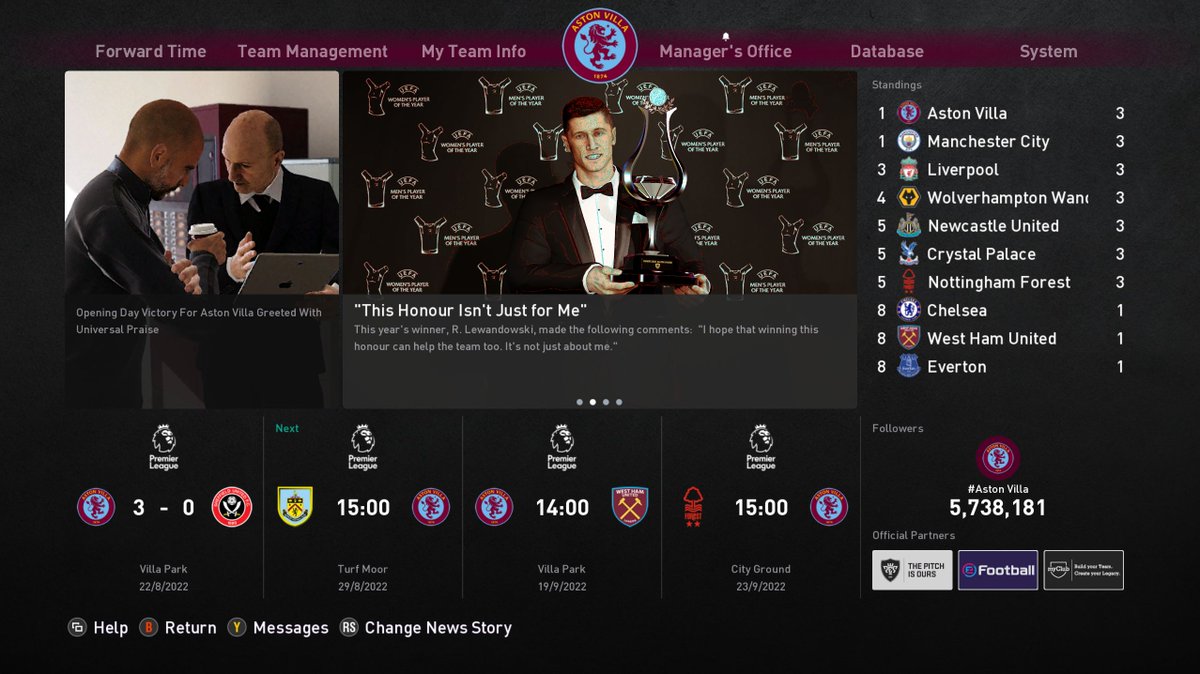Screen dimensions: 1200x674
Task: Open the Opening Day Victory news thumbnail
Action: pos(202,182)
